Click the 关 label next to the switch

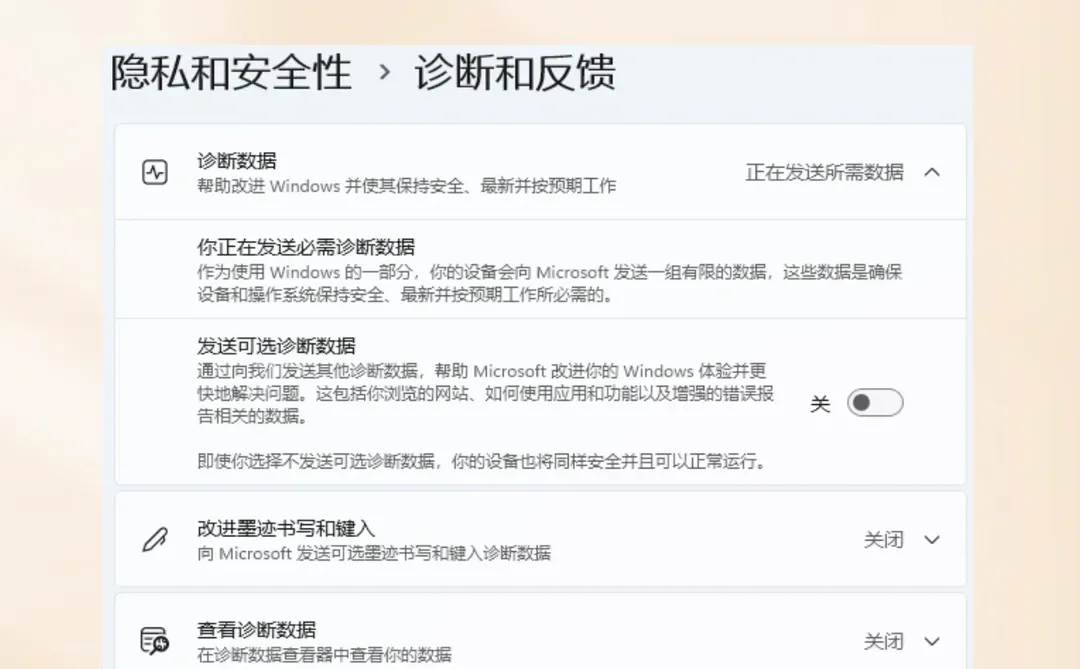(x=820, y=402)
